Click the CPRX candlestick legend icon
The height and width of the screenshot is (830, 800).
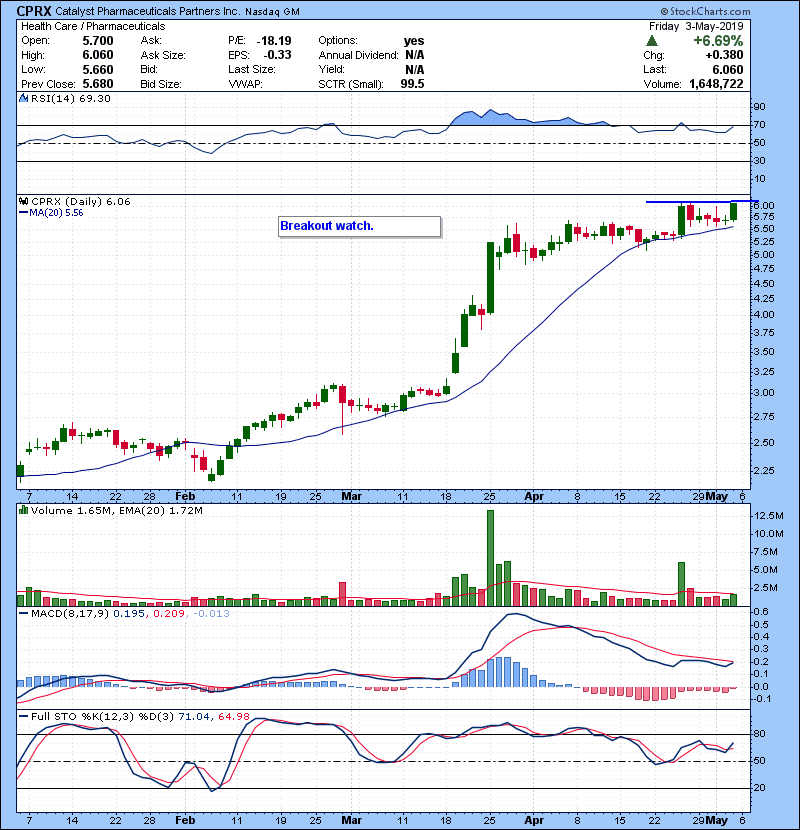pyautogui.click(x=23, y=201)
